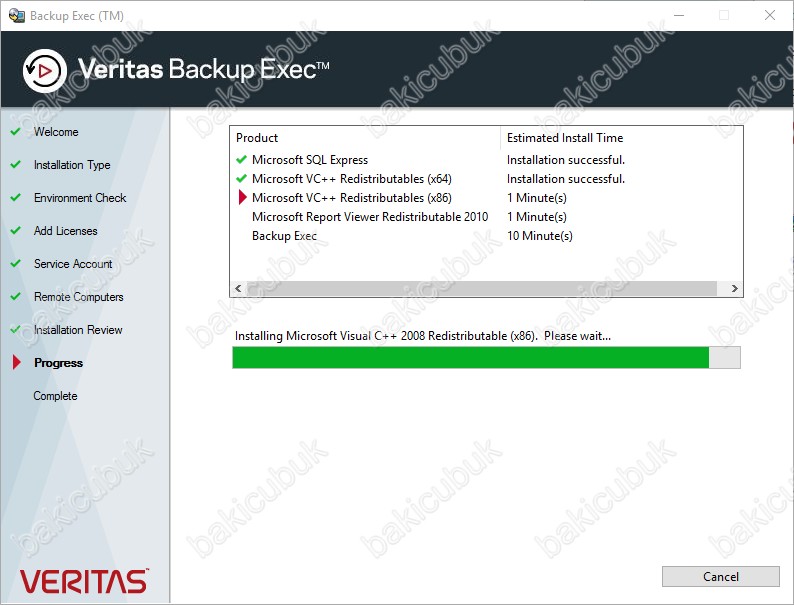
Task: Click the checkmark next to Environment Check
Action: (x=16, y=197)
